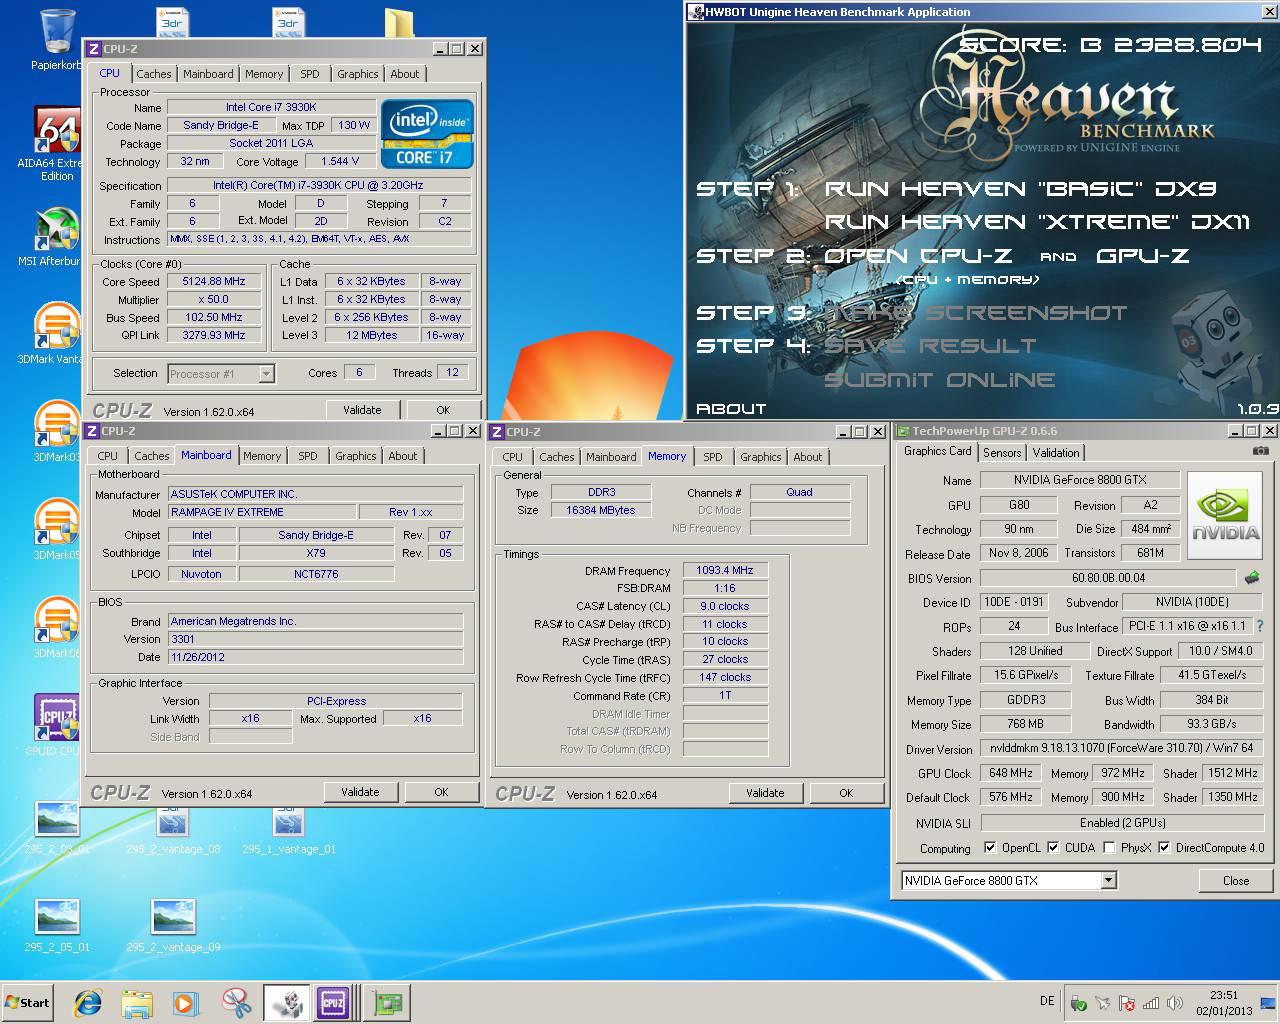Toggle PhysX checkbox in GPU-Z
This screenshot has width=1280, height=1024.
[1109, 847]
